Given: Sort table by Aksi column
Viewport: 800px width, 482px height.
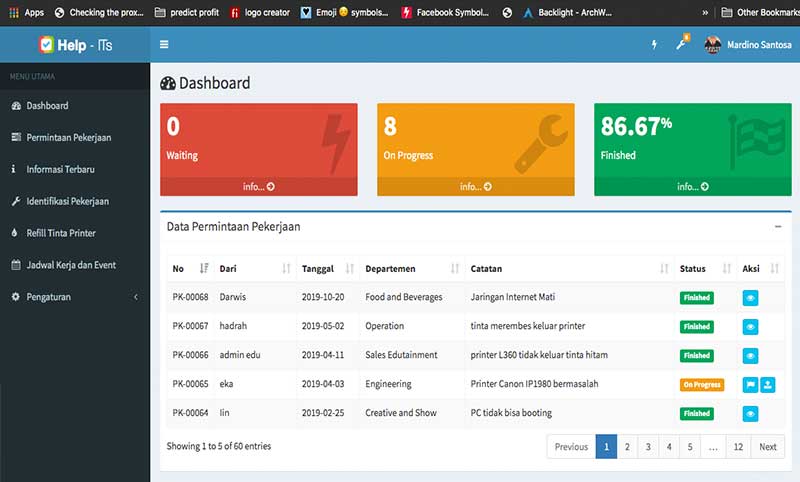Looking at the screenshot, I should (760, 268).
